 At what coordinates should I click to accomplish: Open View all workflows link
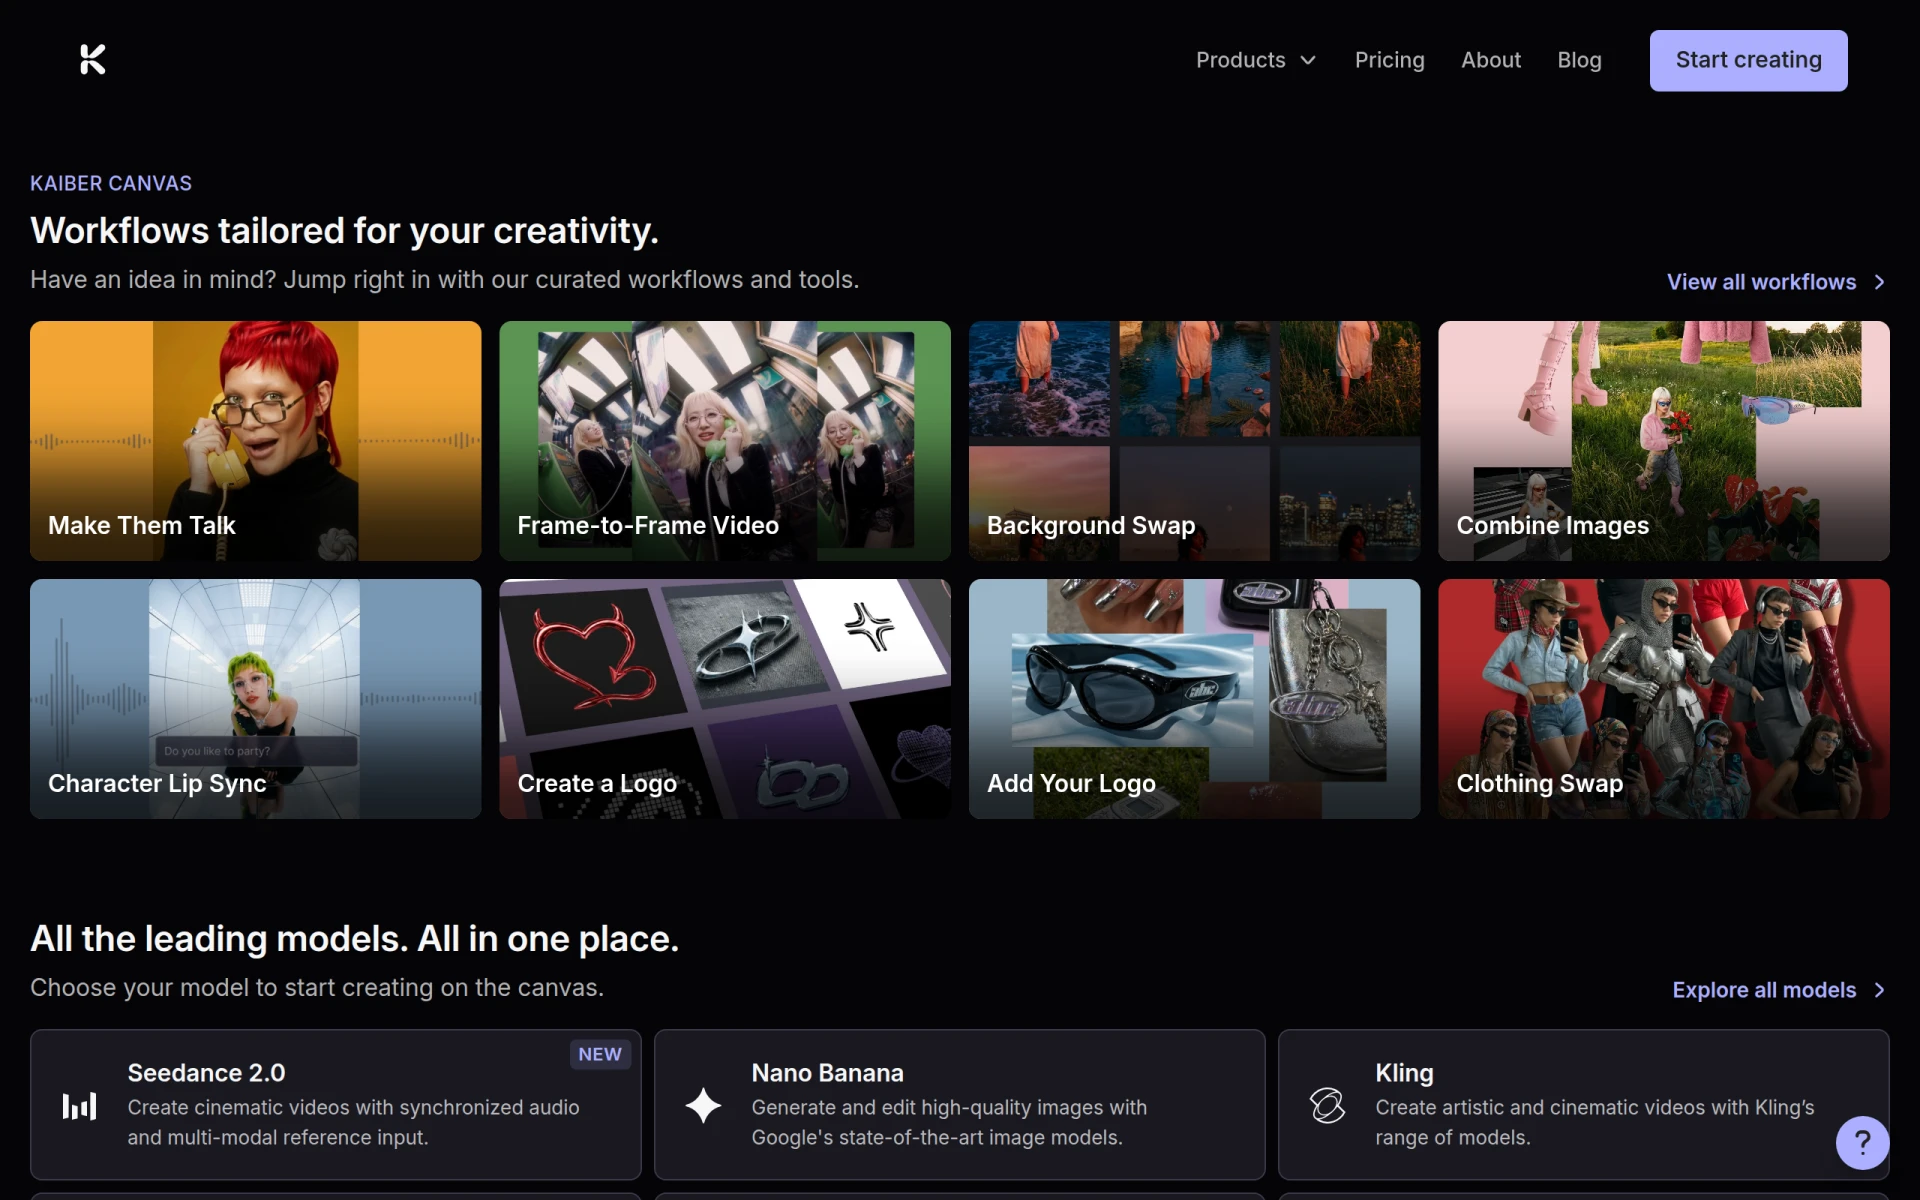coord(1761,282)
